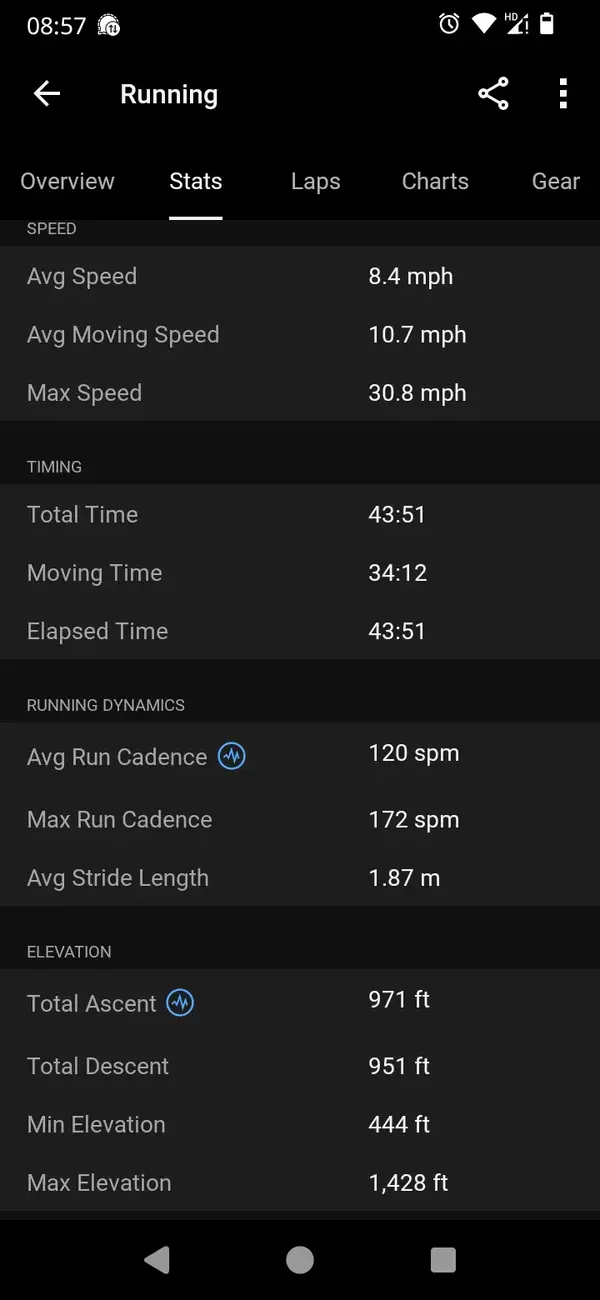Tap the Moving Time row
The height and width of the screenshot is (1300, 600).
pyautogui.click(x=300, y=573)
